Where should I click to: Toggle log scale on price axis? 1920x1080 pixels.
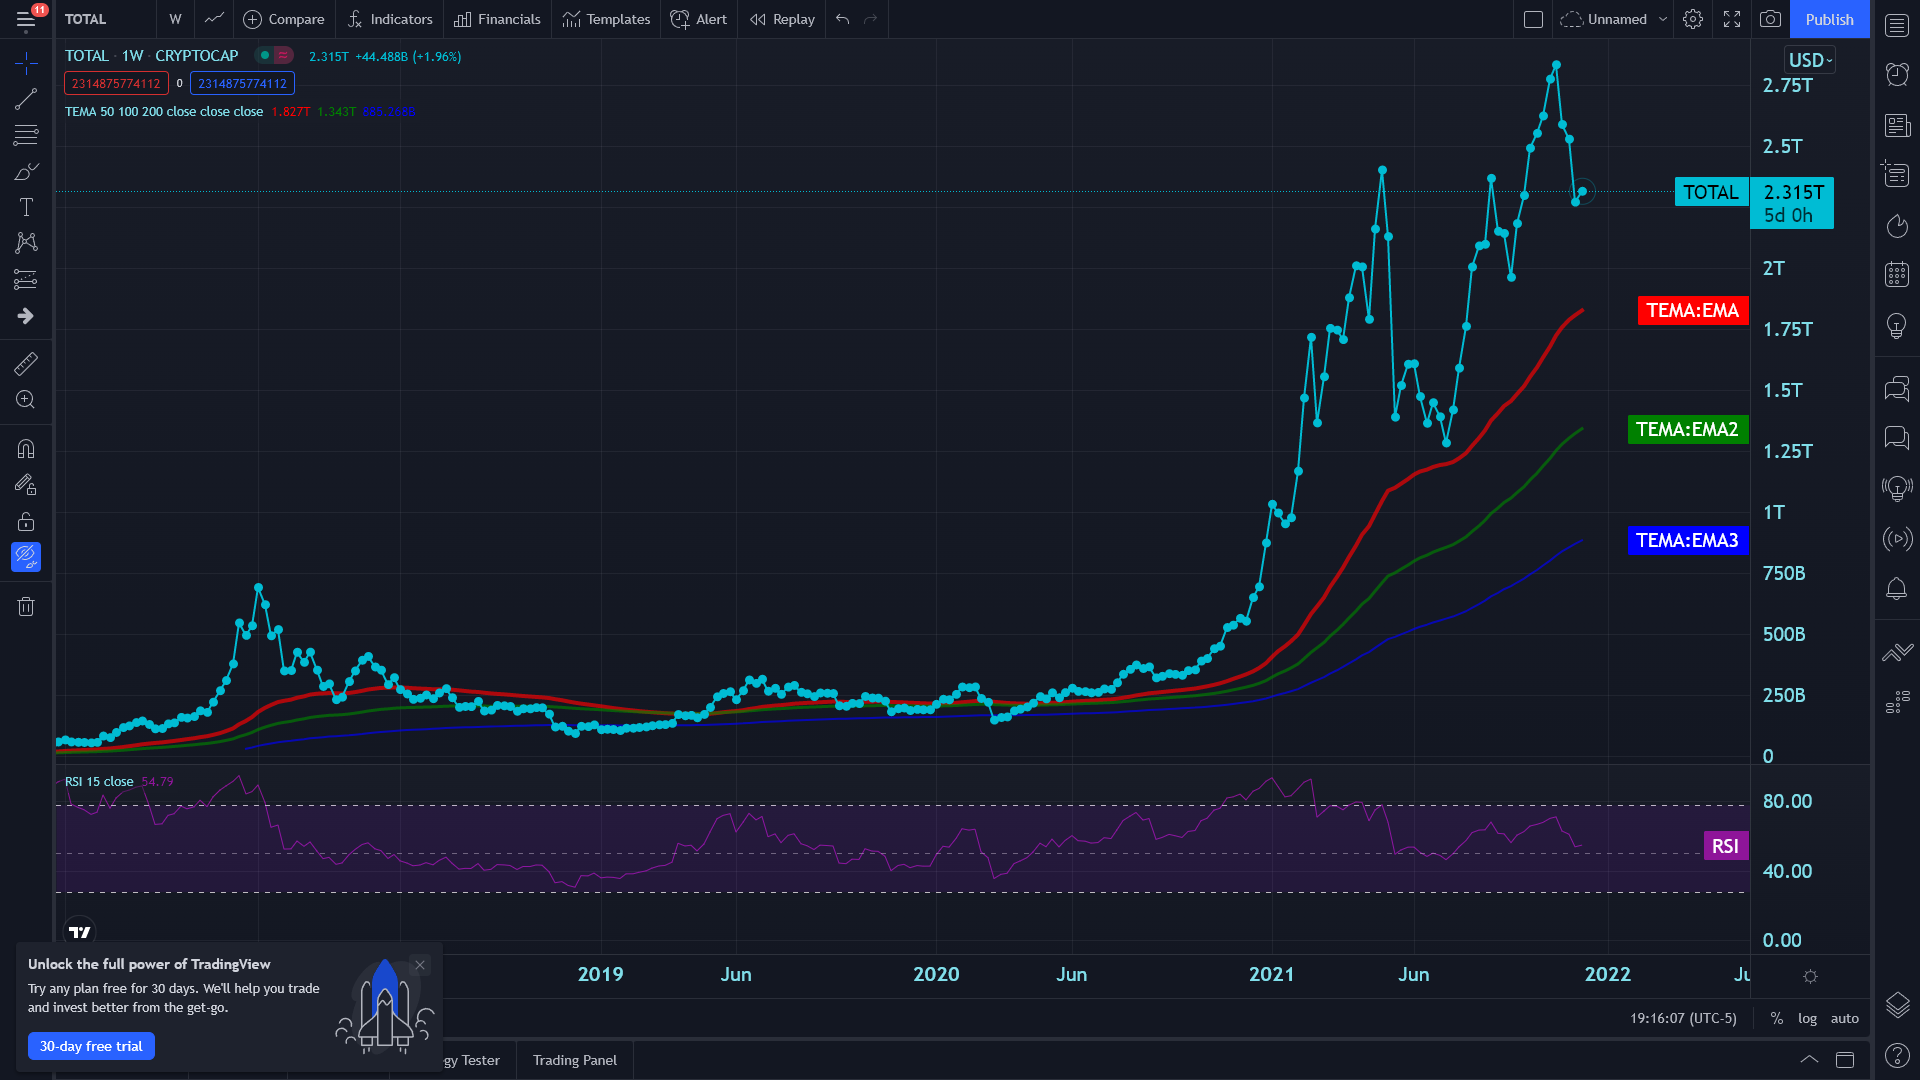[1807, 1018]
